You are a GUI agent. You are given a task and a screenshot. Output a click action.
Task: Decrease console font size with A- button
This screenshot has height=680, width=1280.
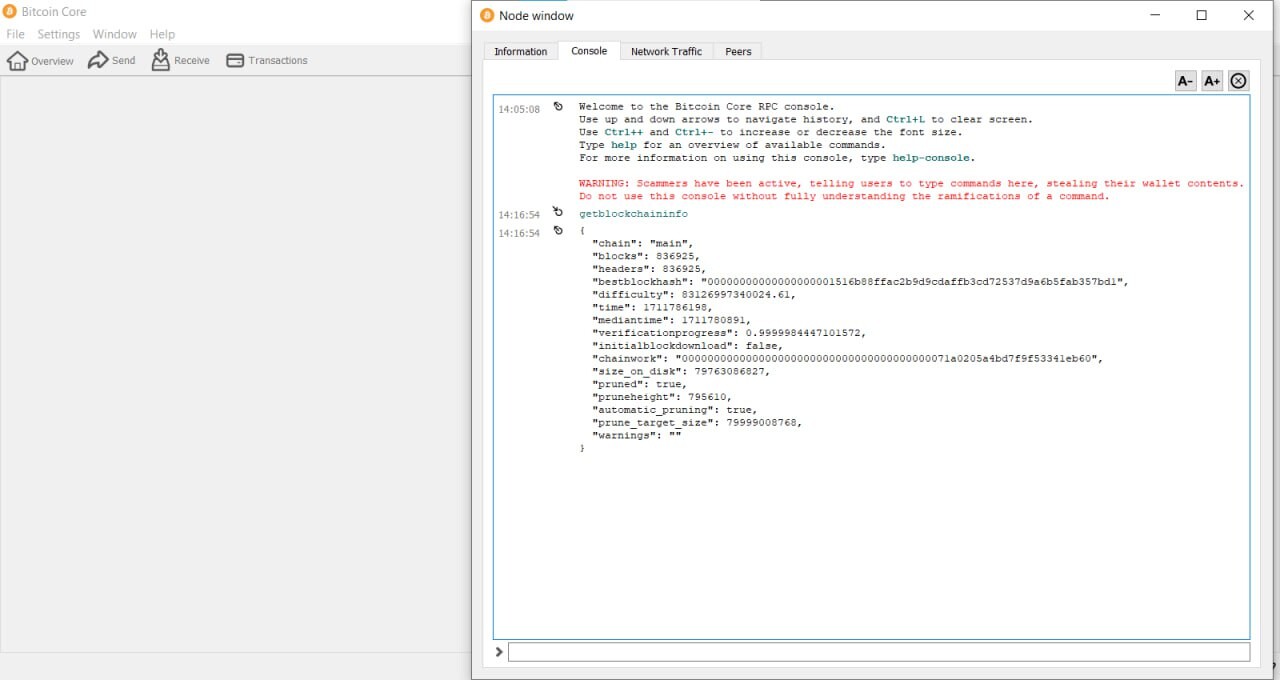coord(1185,81)
